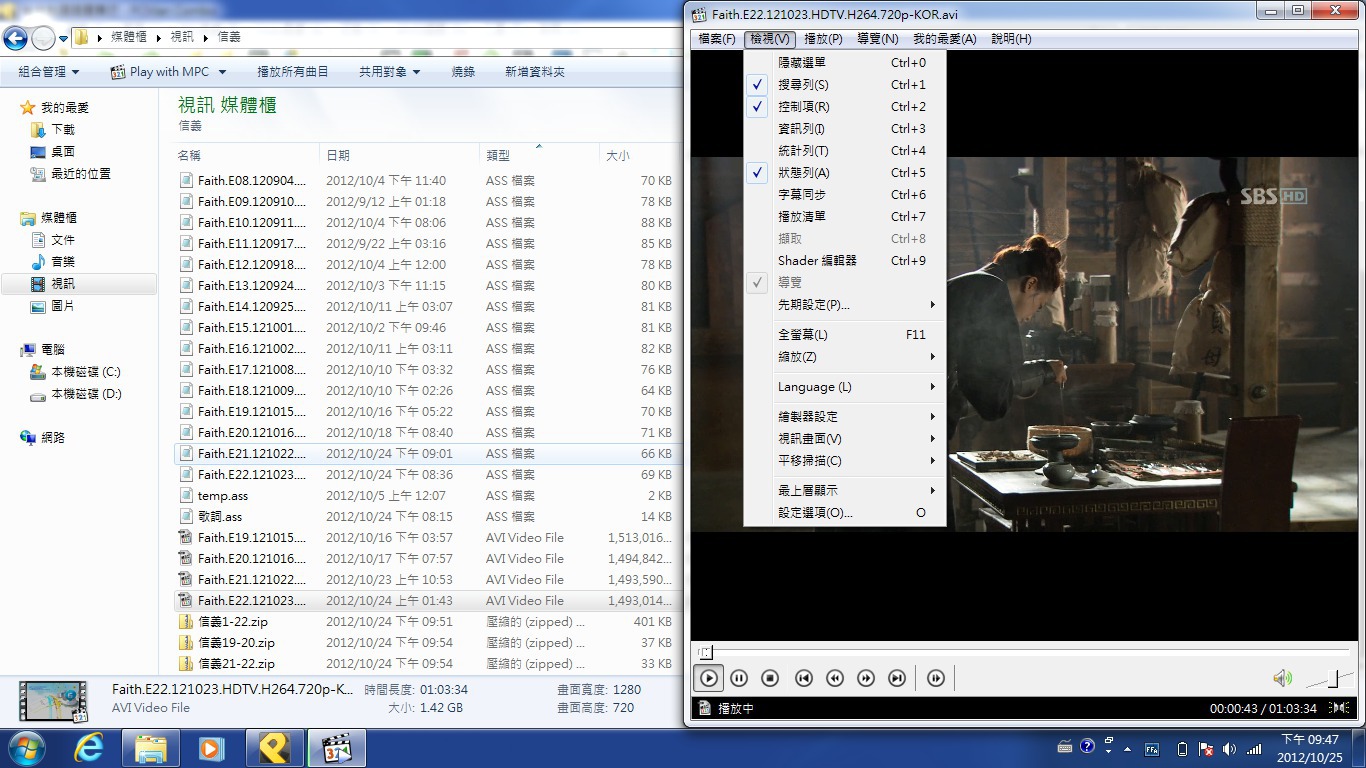The image size is (1366, 768).
Task: Expand the 視訊畫面(V) submenu
Action: click(x=845, y=439)
